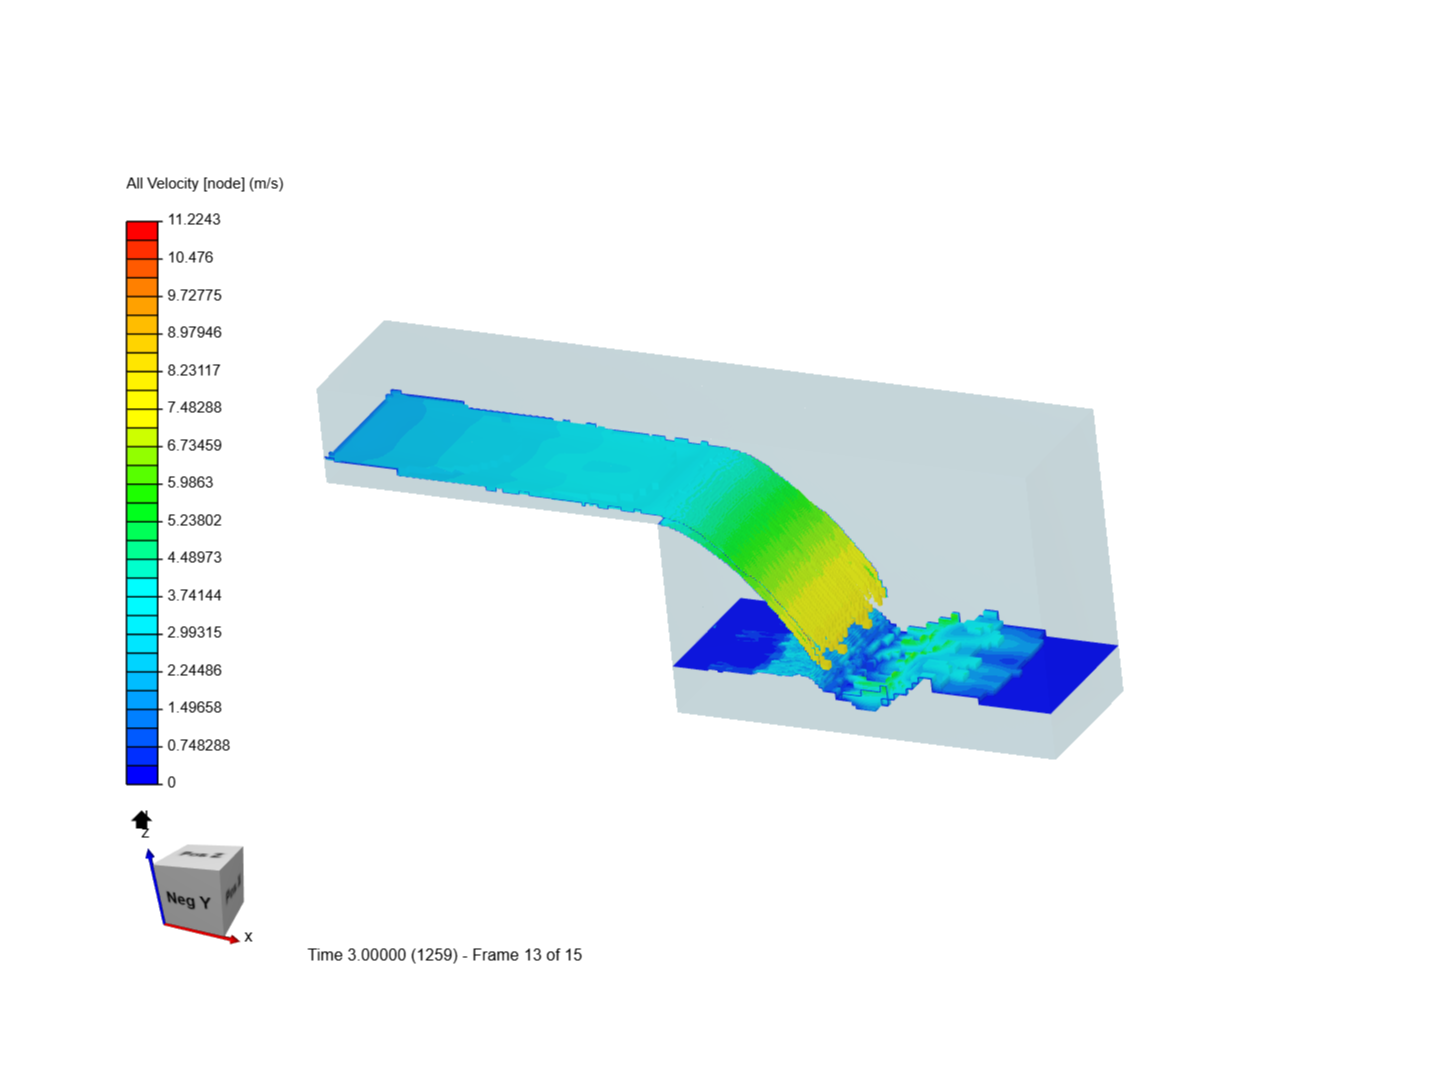Click the legend value 5.23802
The image size is (1440, 1080).
pos(194,520)
